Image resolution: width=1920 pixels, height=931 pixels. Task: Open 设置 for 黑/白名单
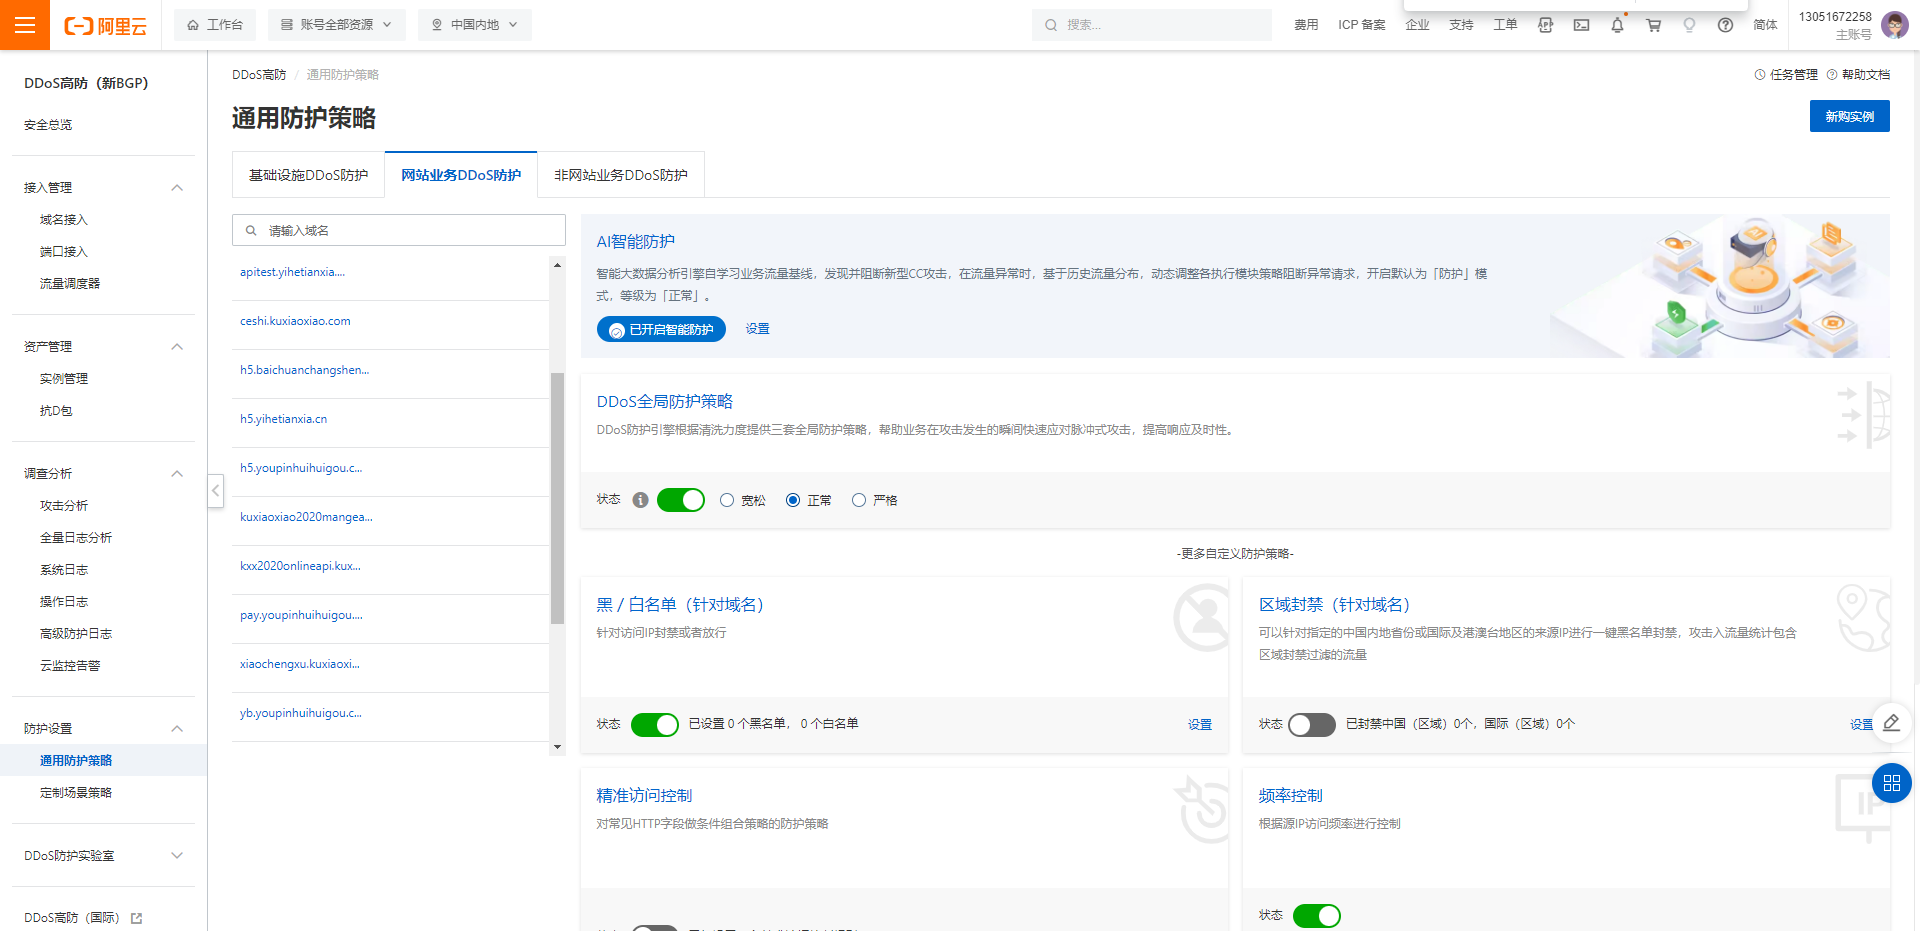tap(1200, 725)
